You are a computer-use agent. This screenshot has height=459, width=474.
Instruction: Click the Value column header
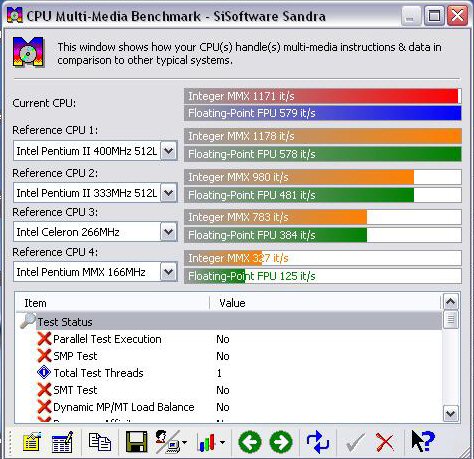click(325, 303)
